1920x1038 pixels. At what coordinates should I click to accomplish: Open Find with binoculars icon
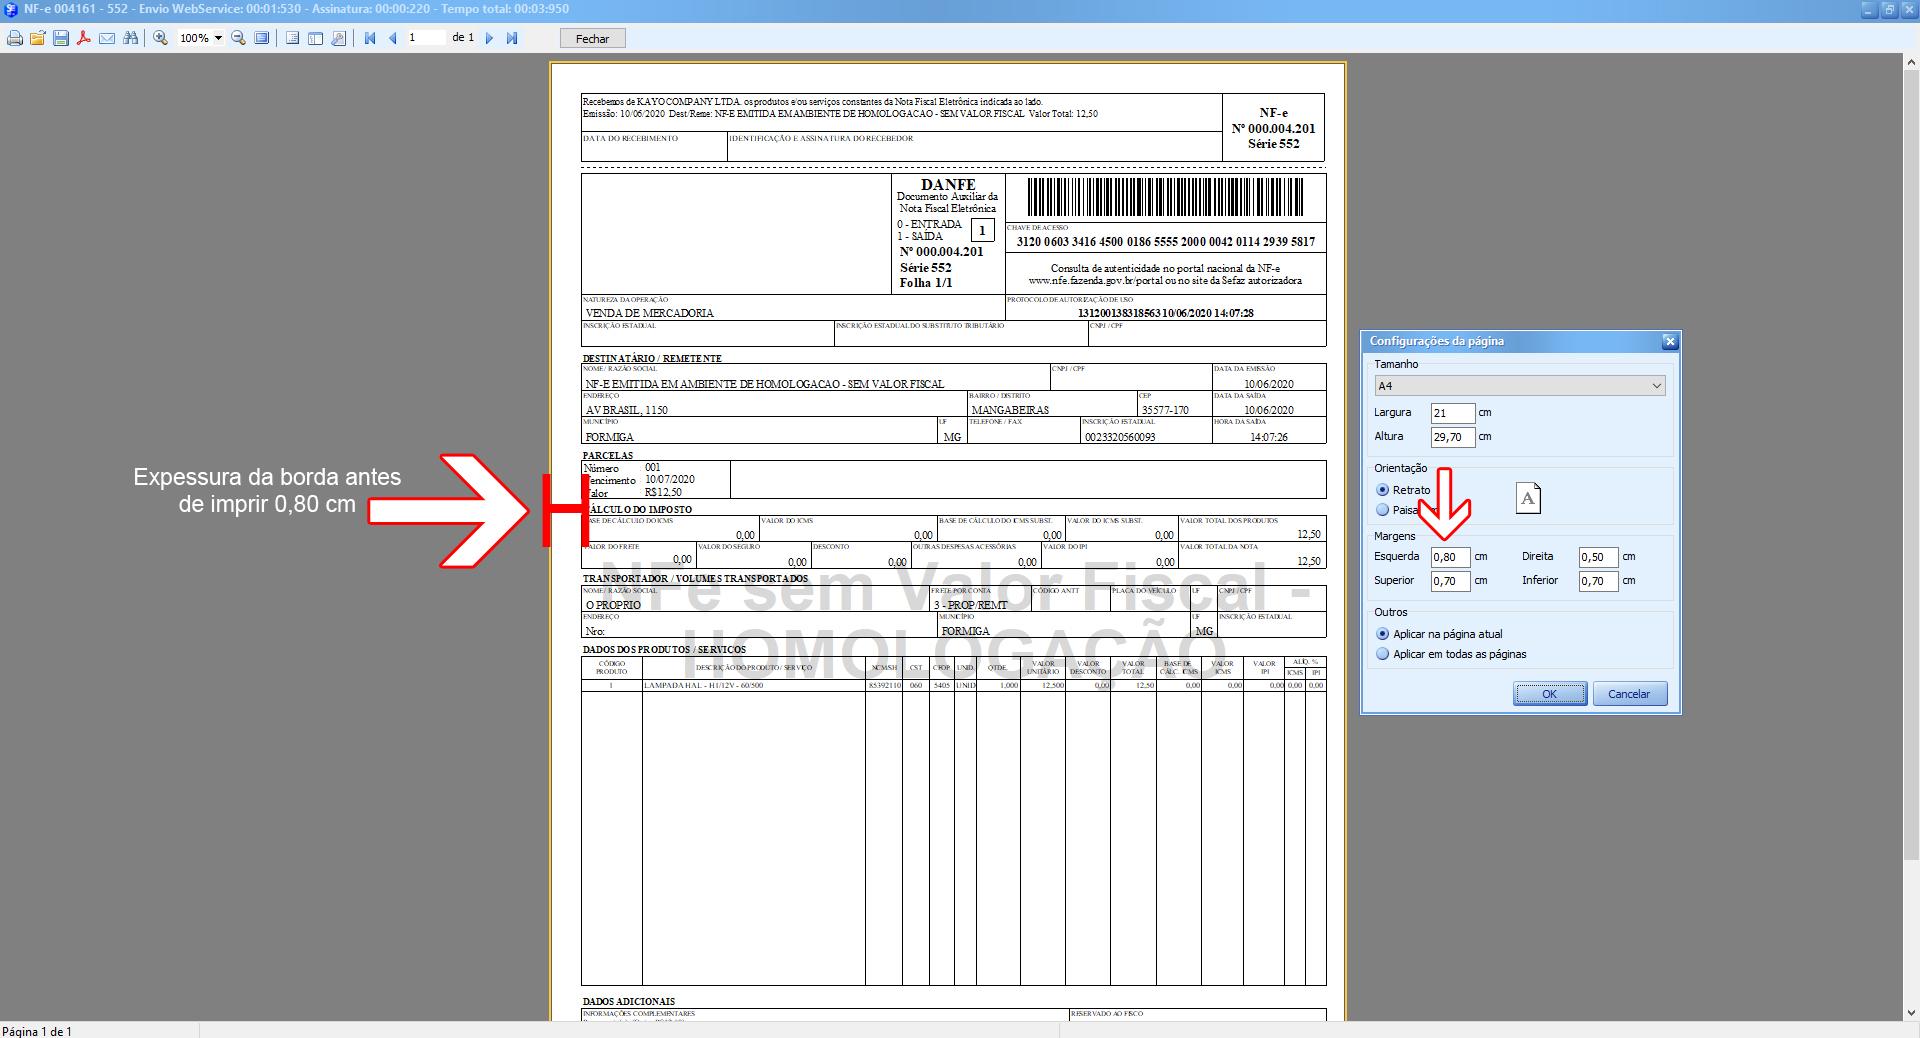pyautogui.click(x=130, y=38)
